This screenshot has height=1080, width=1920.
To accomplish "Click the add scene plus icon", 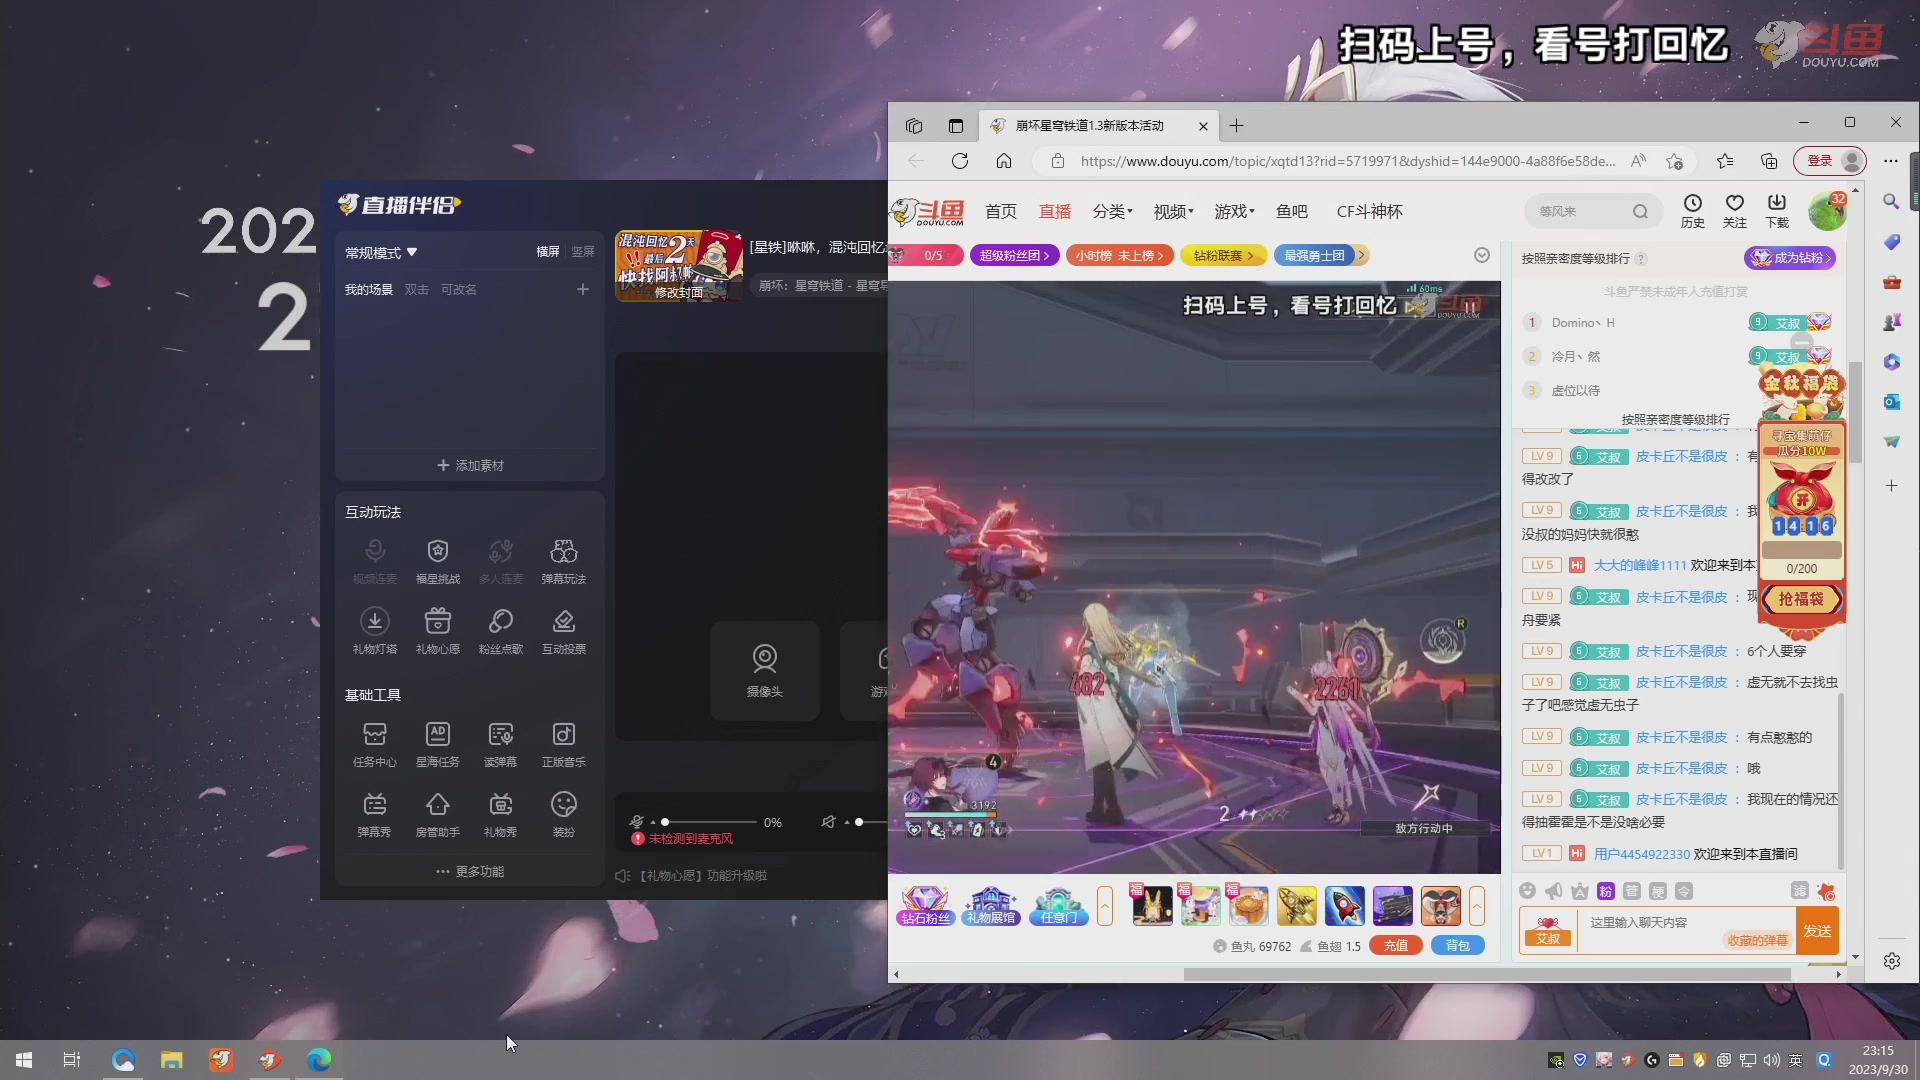I will click(x=583, y=289).
